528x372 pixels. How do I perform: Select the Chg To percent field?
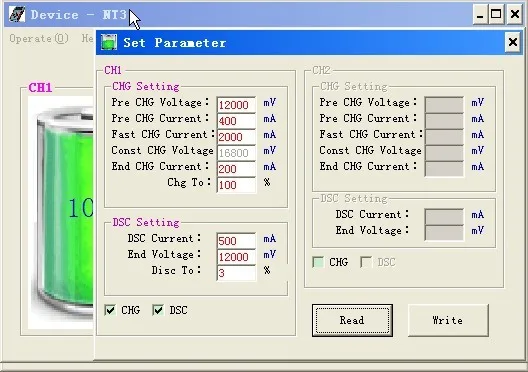point(236,185)
